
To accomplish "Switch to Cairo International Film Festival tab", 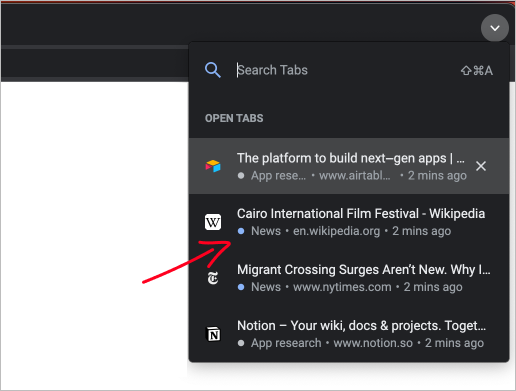I will pyautogui.click(x=349, y=222).
